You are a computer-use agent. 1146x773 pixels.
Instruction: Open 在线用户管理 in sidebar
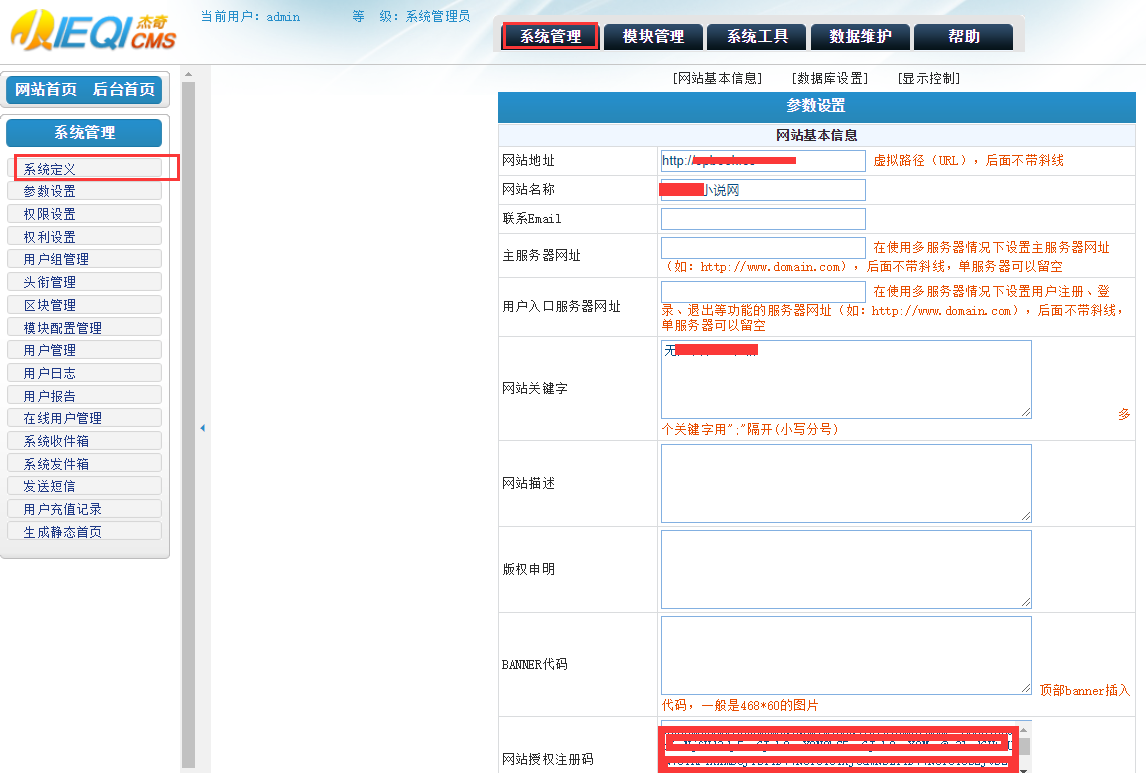tap(84, 418)
